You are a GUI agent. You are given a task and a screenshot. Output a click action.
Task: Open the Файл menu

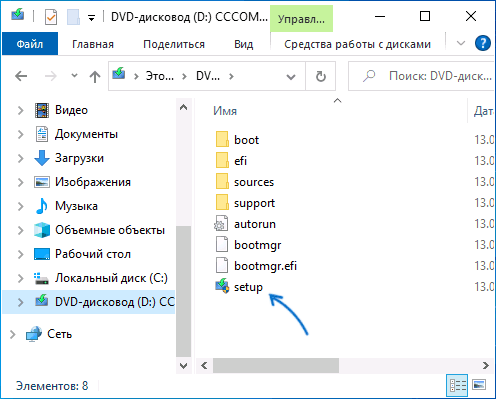pos(30,44)
